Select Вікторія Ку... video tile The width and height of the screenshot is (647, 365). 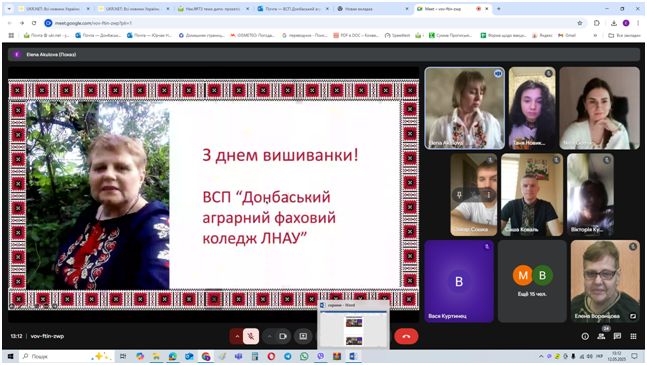590,195
